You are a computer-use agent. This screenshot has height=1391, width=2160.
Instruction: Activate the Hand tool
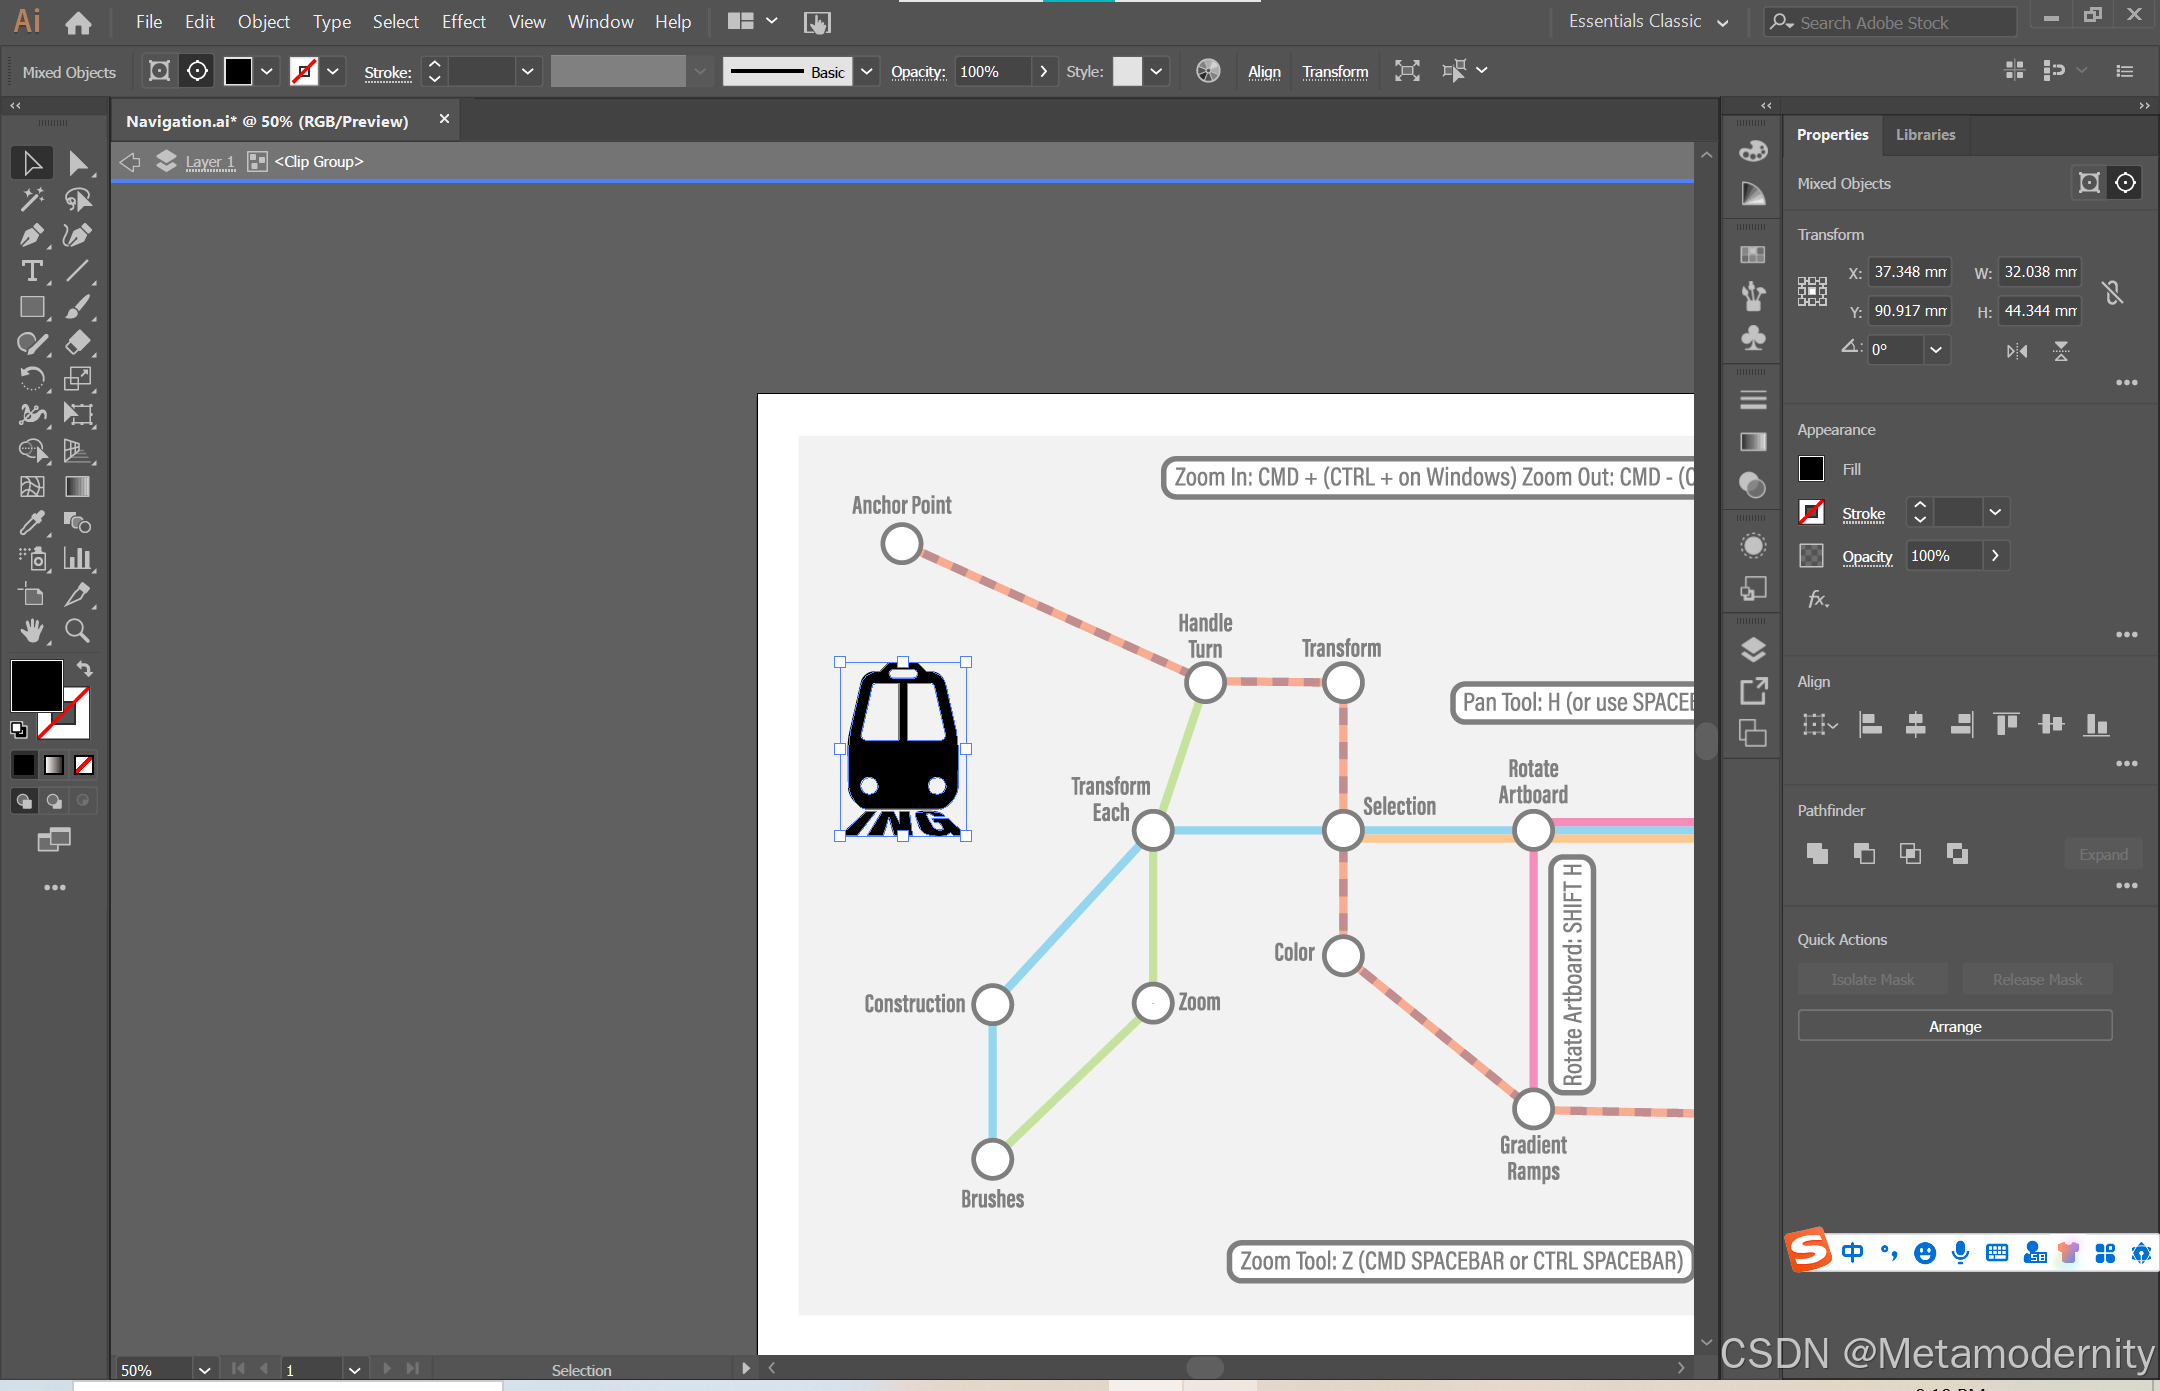(31, 631)
